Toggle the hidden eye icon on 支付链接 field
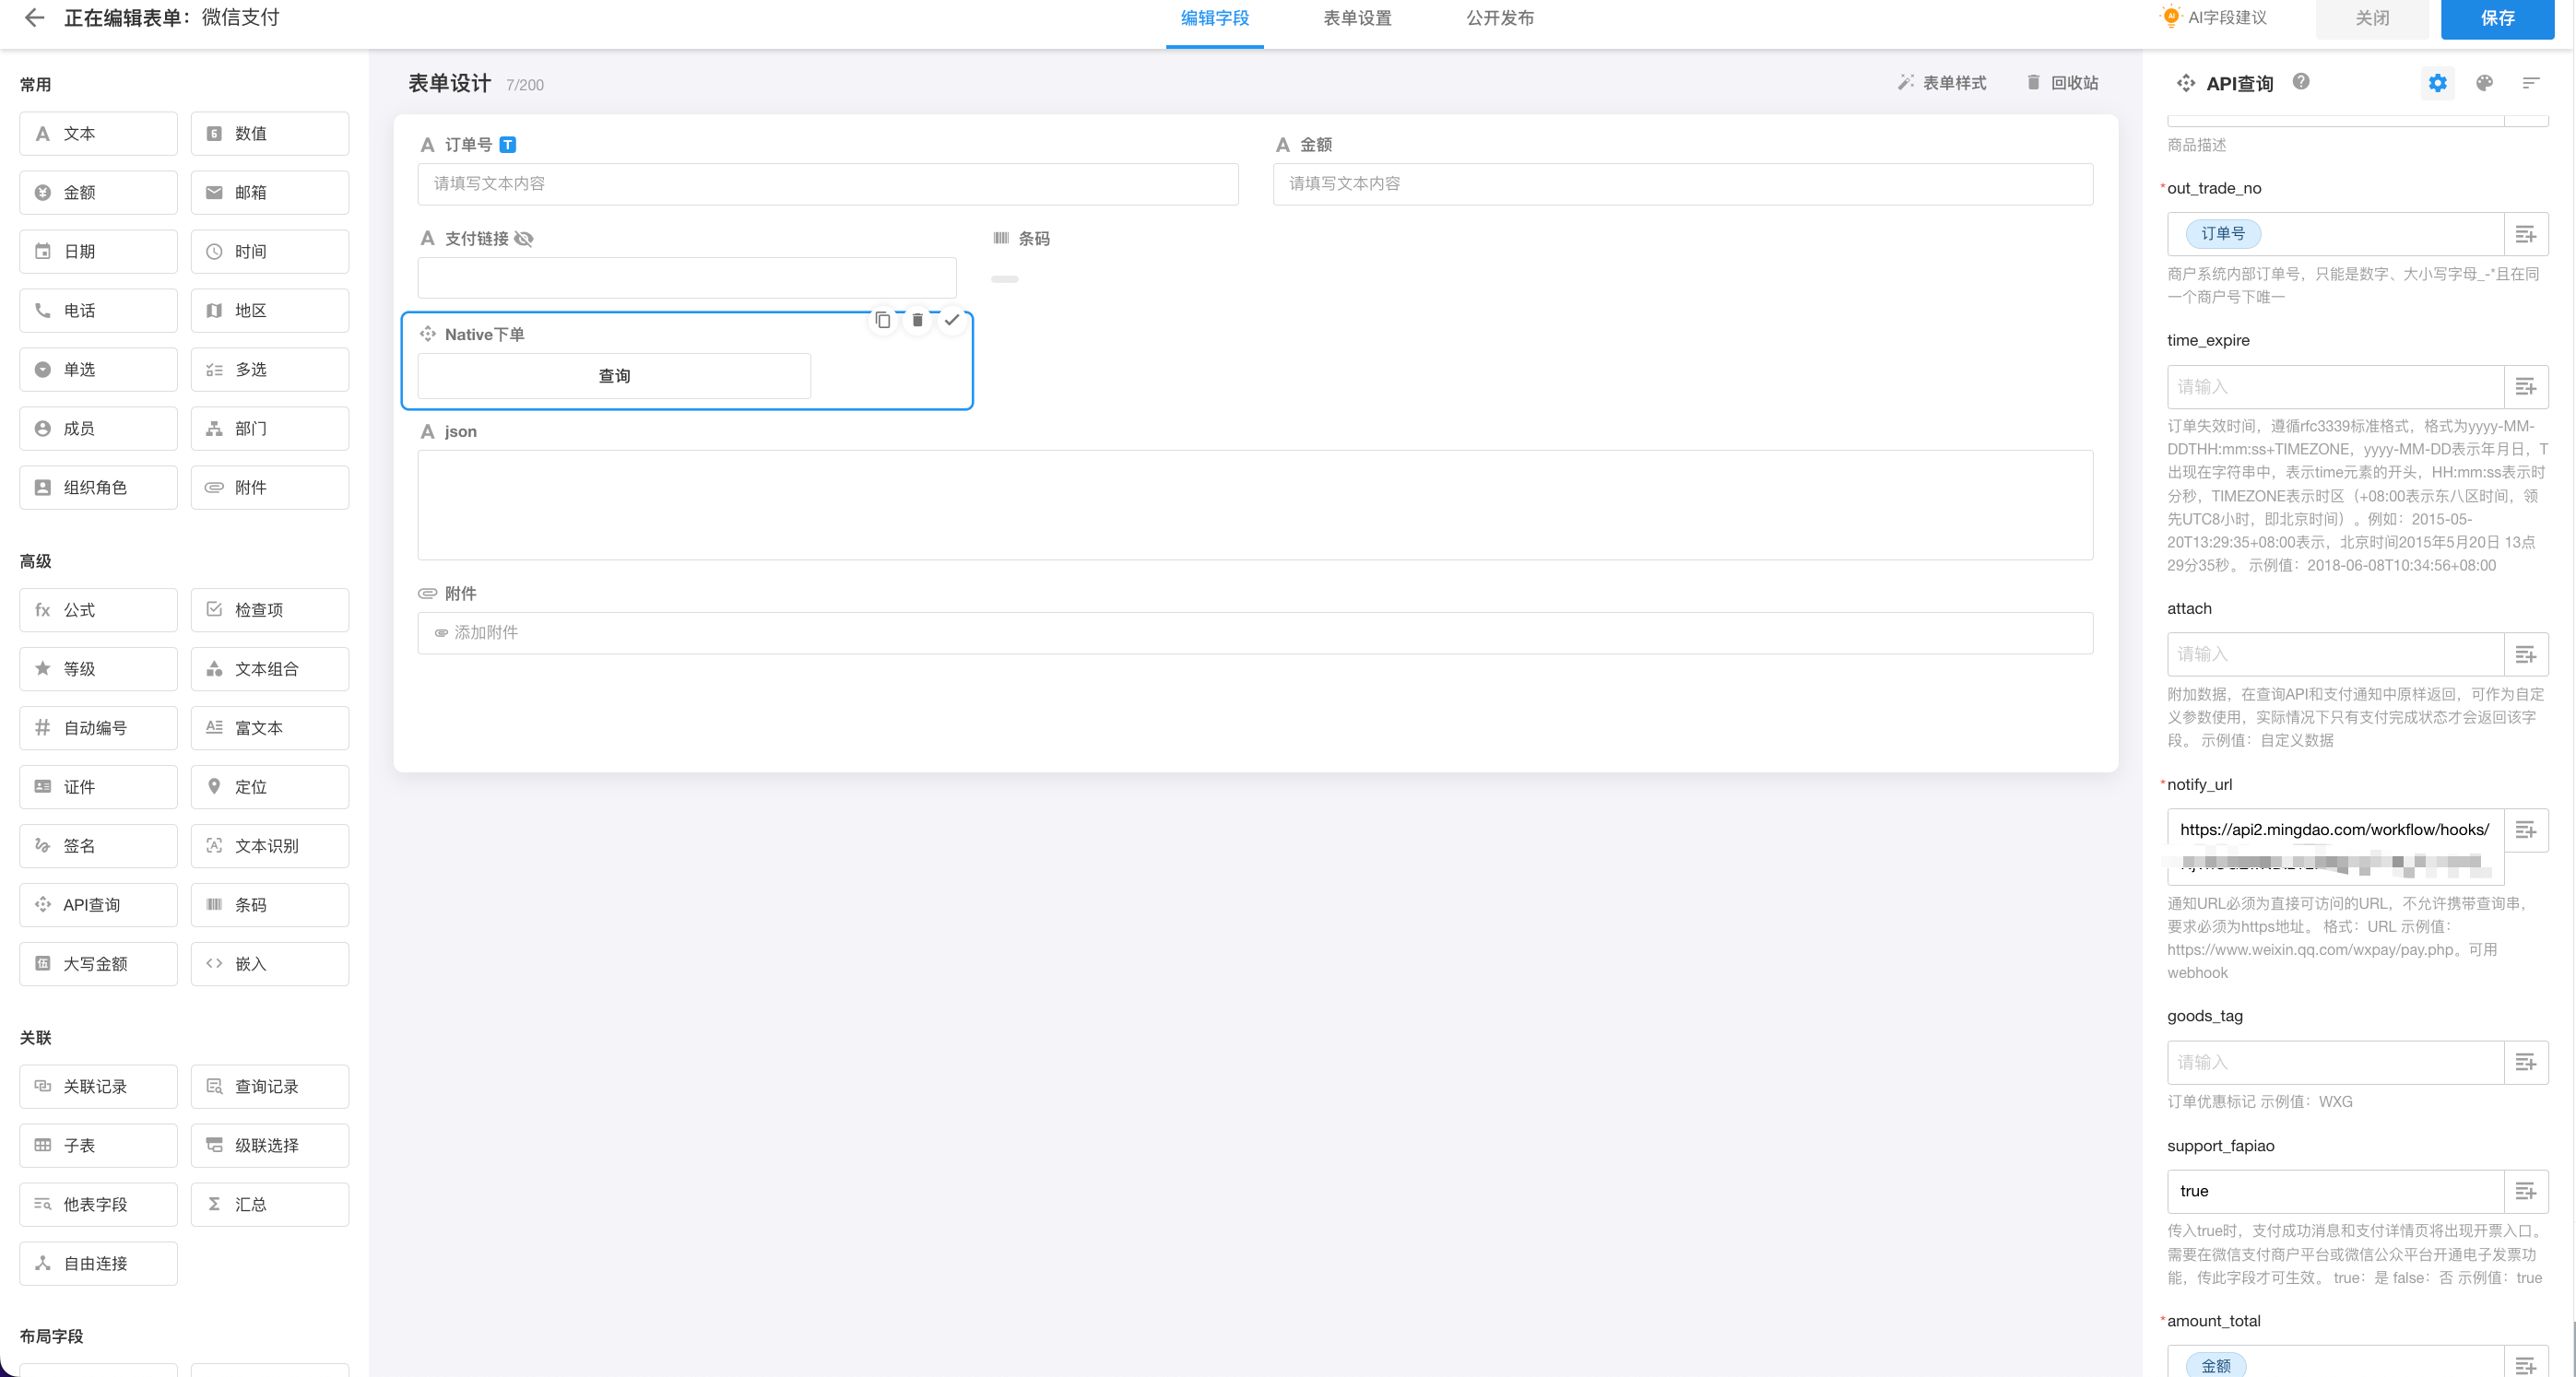The width and height of the screenshot is (2576, 1377). 524,239
